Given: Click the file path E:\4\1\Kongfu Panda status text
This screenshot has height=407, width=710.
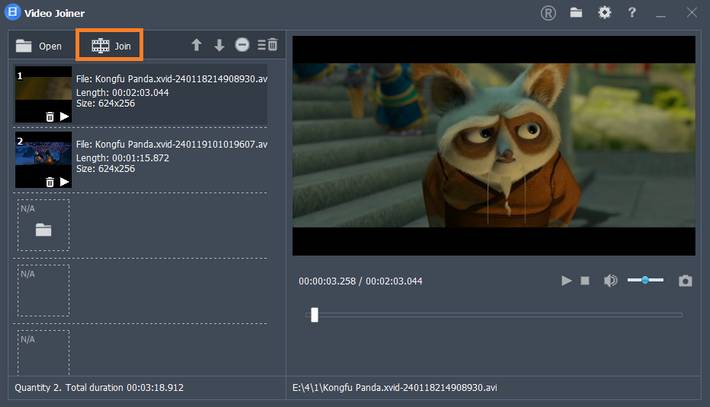Looking at the screenshot, I should [394, 388].
